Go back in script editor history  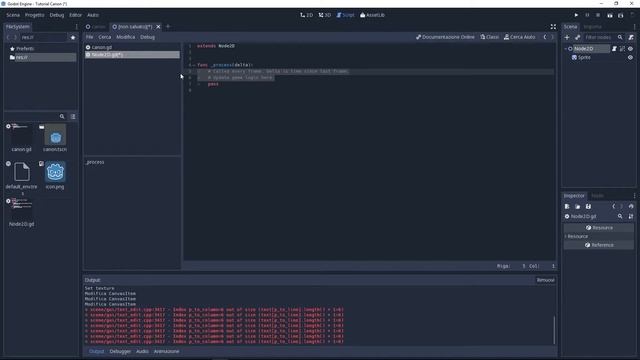pos(544,37)
